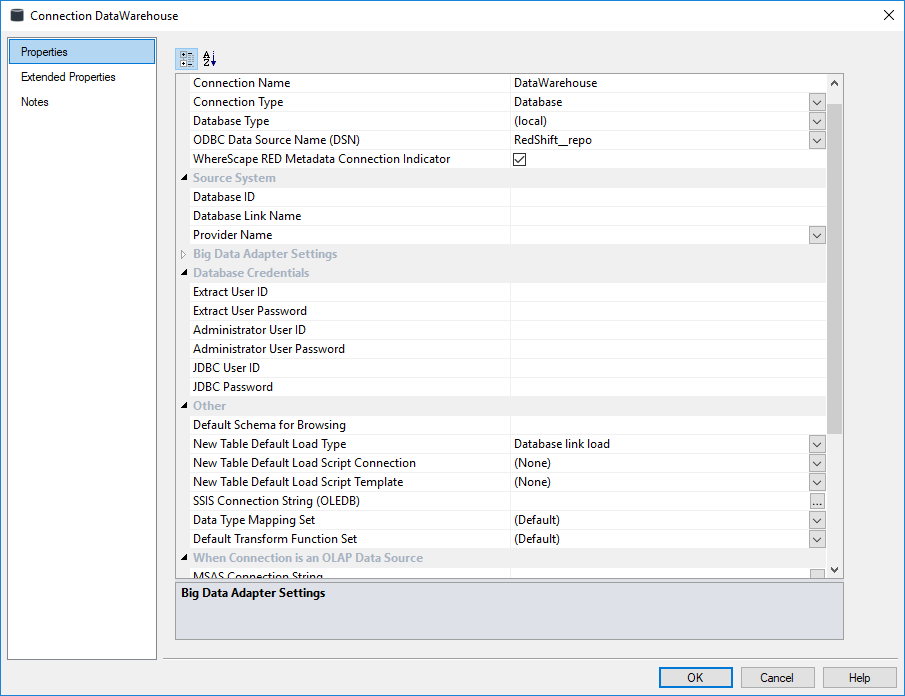Collapse When Connection is an OLAP Data Source
Viewport: 905px width, 696px height.
(184, 557)
